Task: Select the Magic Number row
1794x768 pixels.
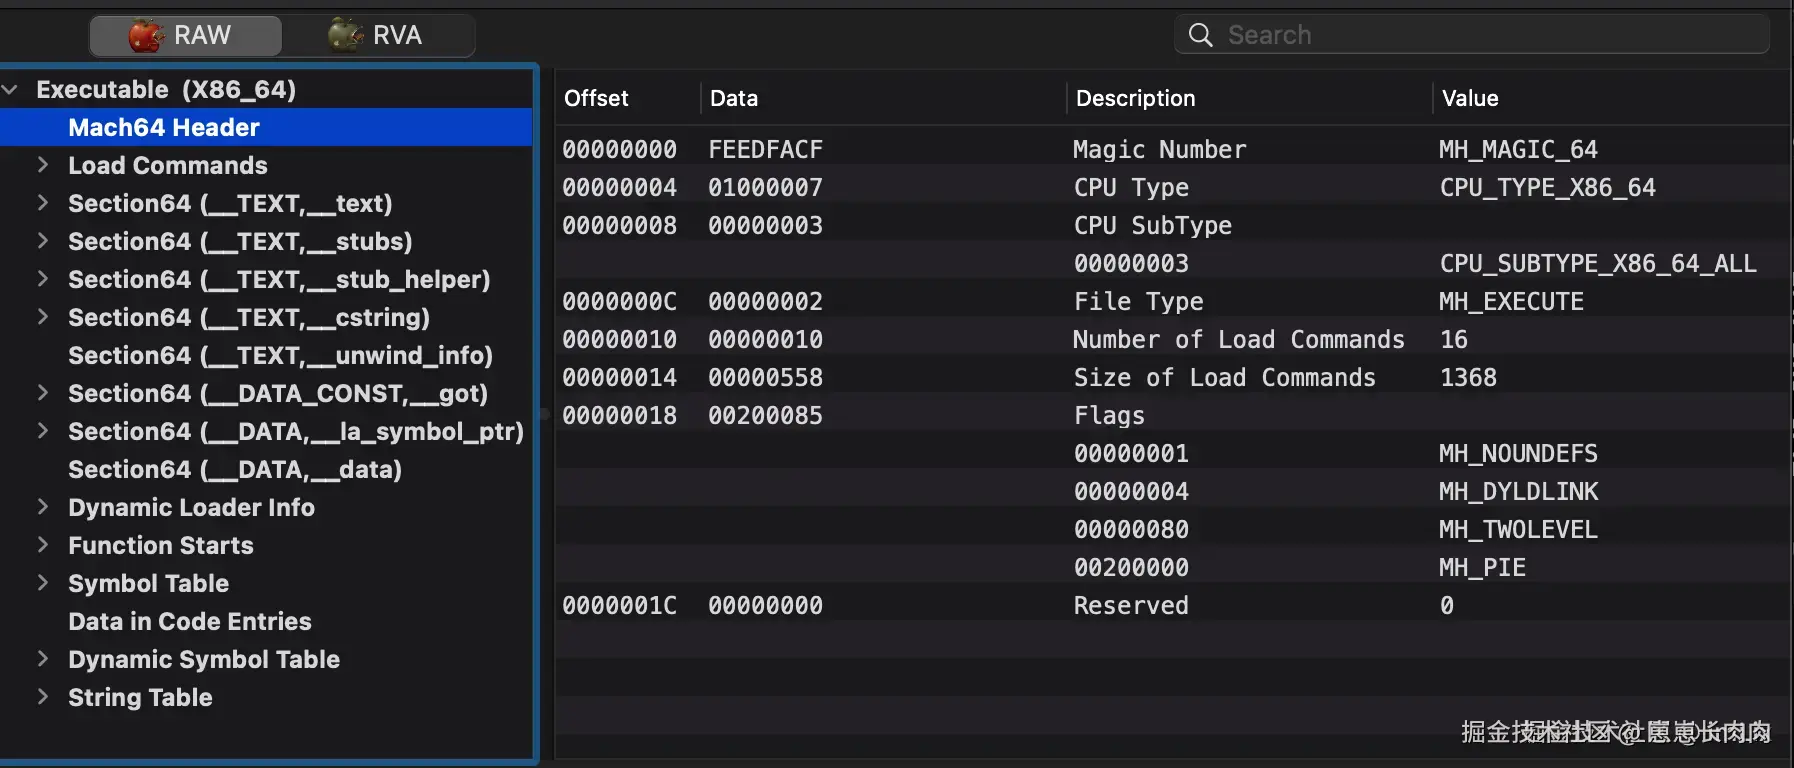Action: coord(1160,149)
